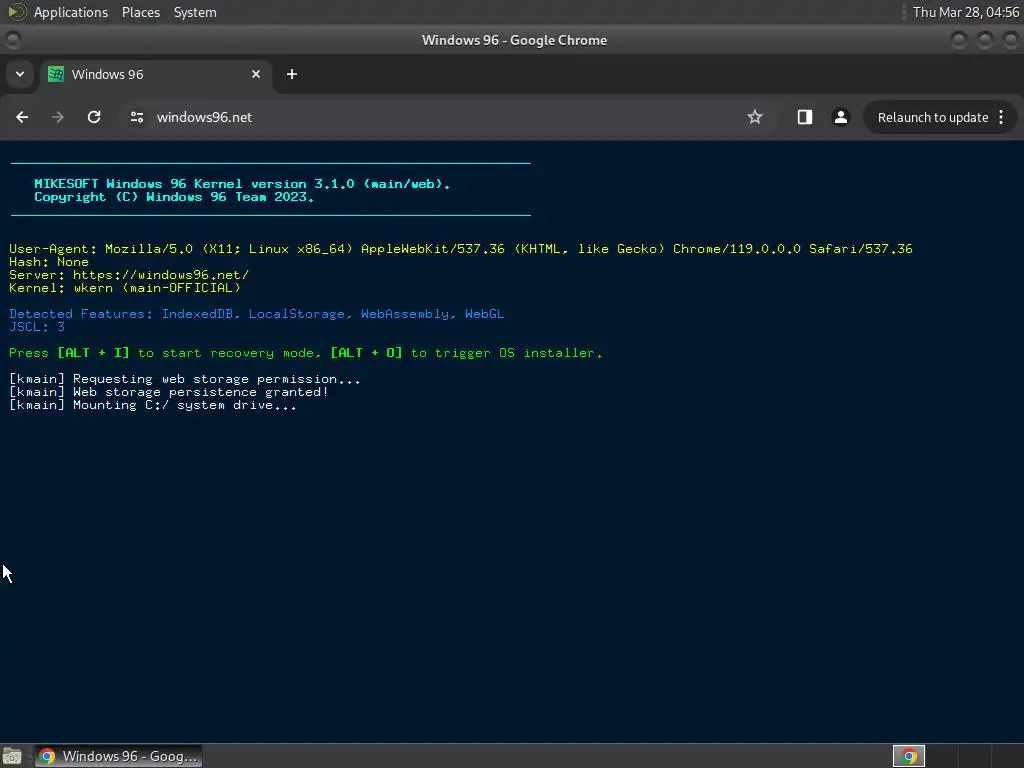Click the clock showing Thu Mar 28
Screen dimensions: 1024x768
pos(966,12)
